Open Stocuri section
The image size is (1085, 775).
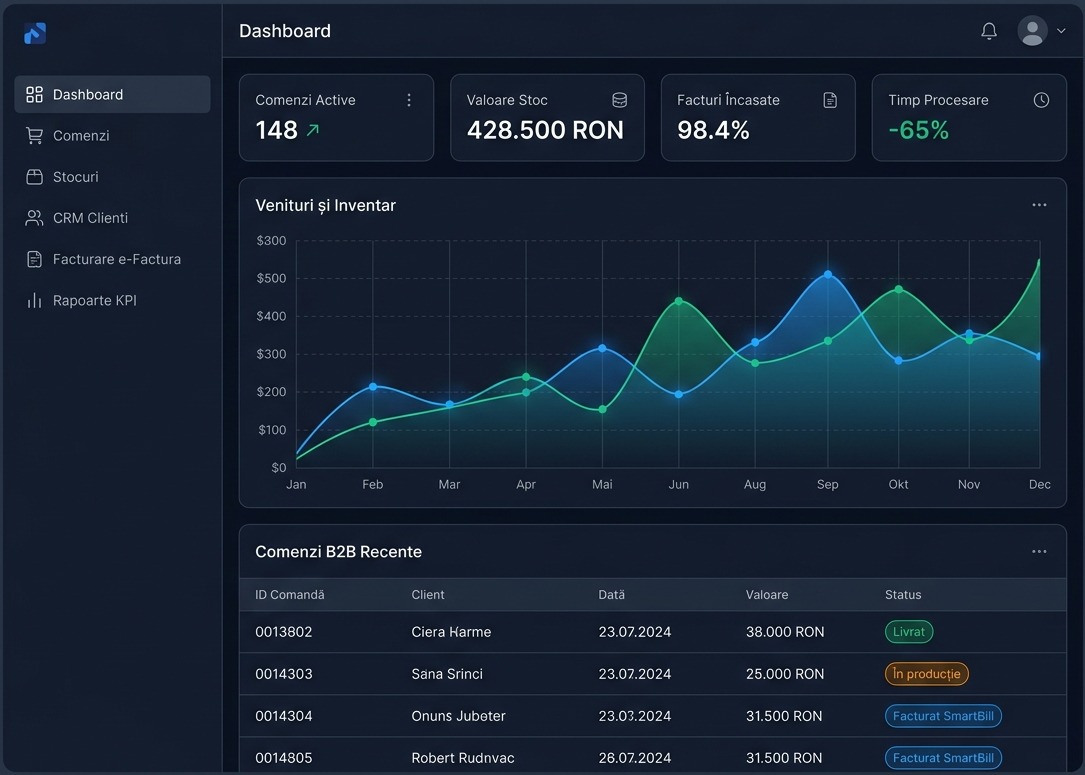tap(112, 177)
